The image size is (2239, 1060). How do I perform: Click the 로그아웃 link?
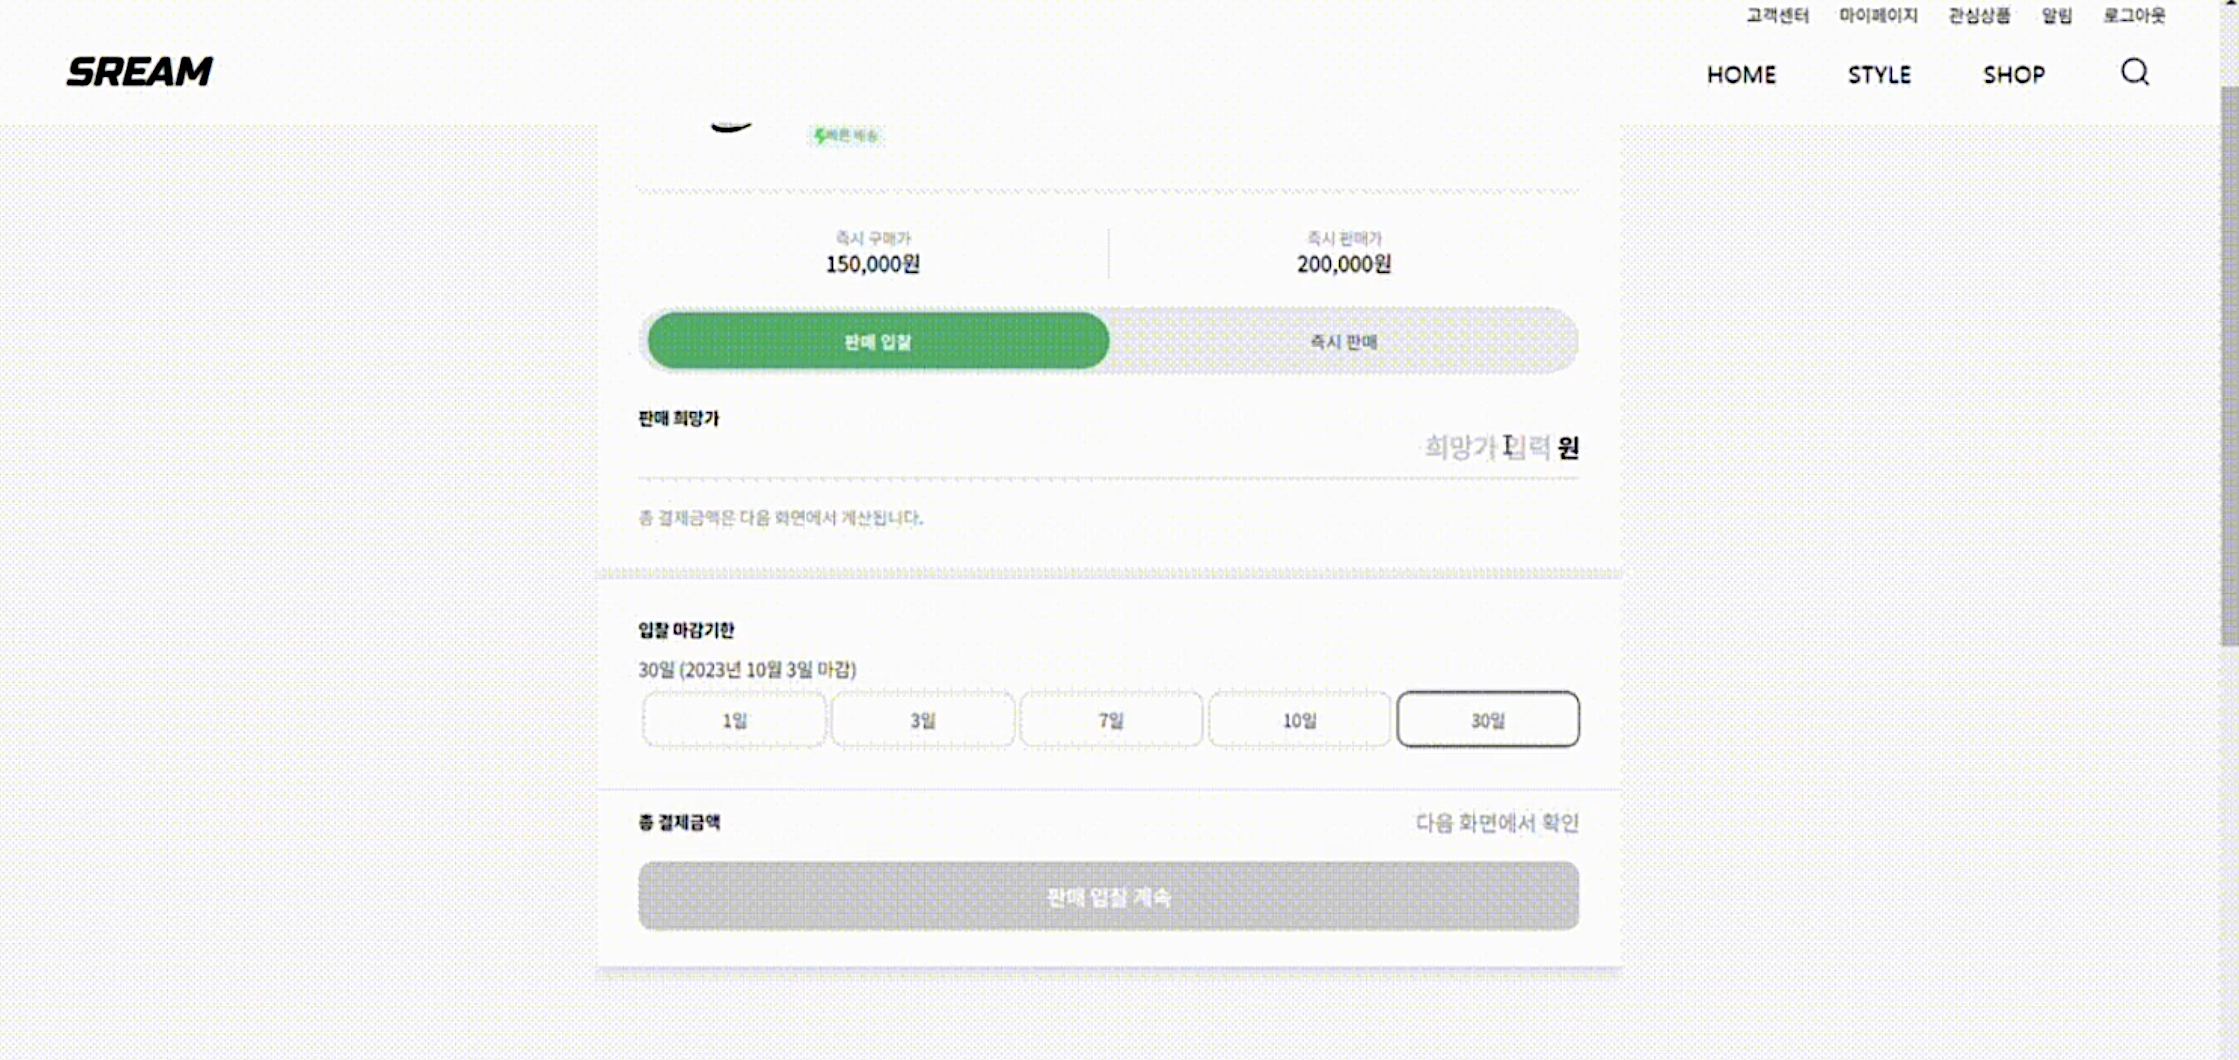(x=2134, y=16)
